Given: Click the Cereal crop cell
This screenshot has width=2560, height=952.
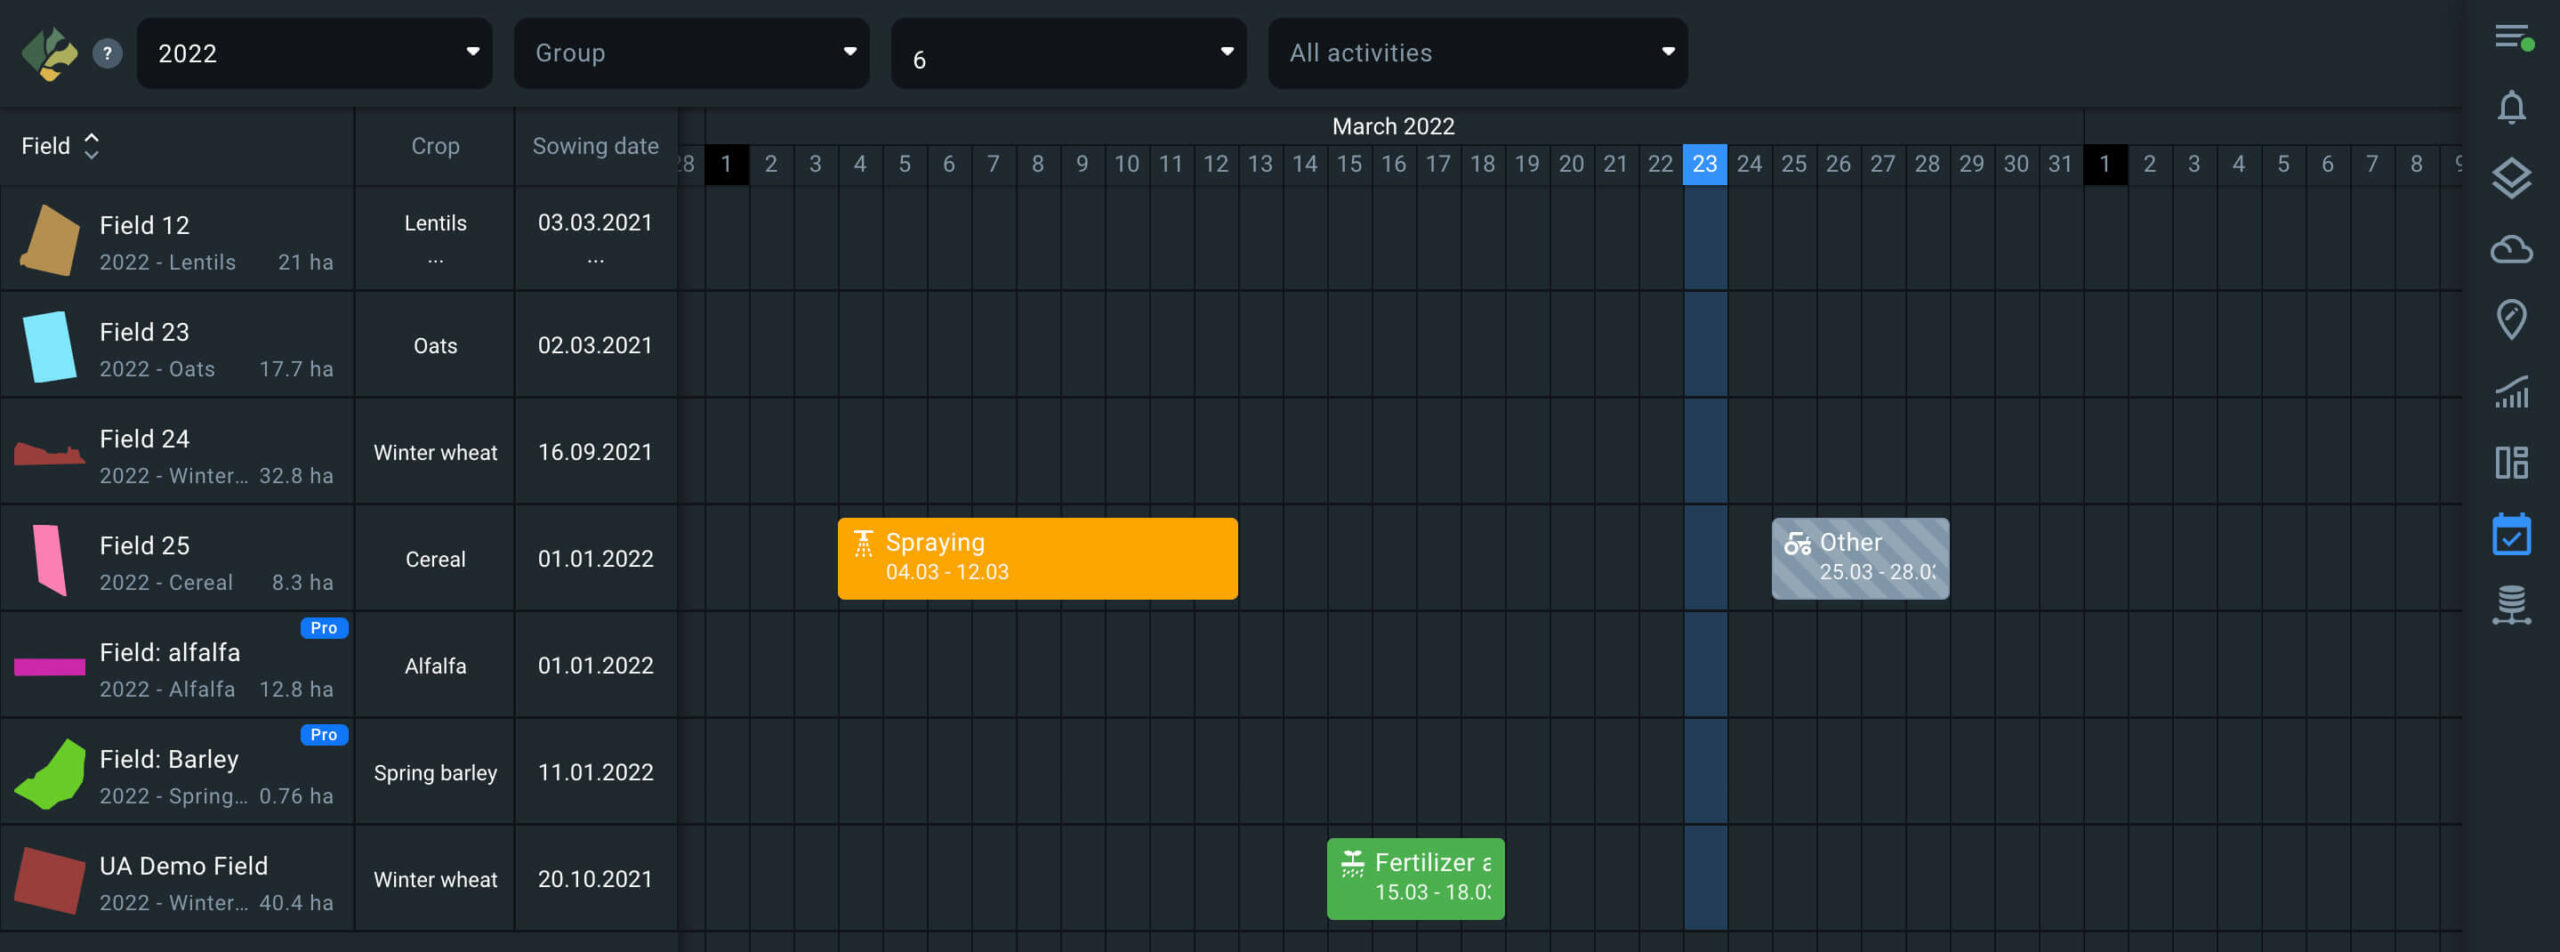Looking at the screenshot, I should tap(435, 559).
